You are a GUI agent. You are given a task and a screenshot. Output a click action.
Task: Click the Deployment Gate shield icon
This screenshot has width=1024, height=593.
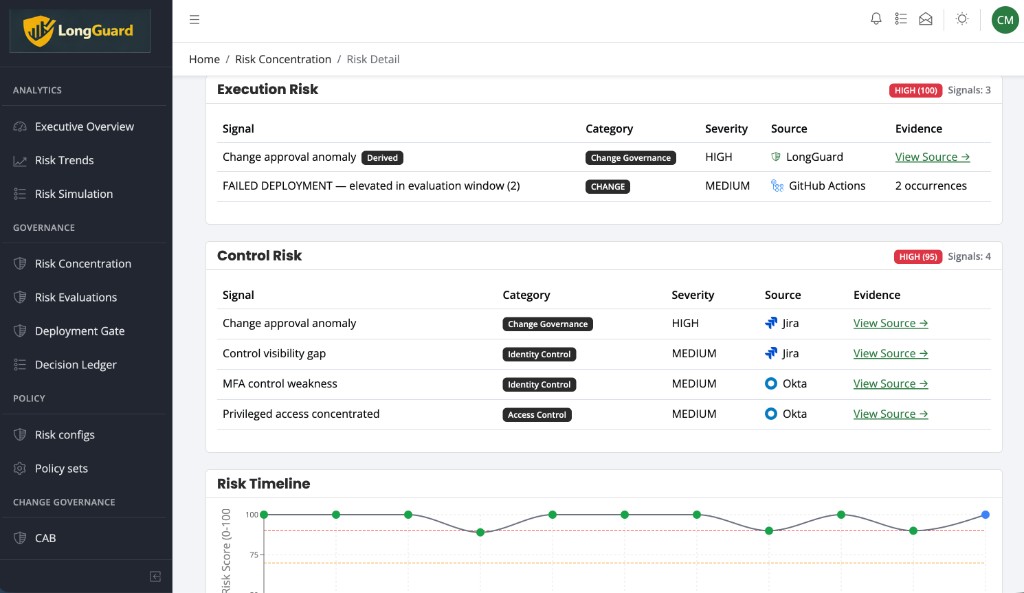coord(19,331)
